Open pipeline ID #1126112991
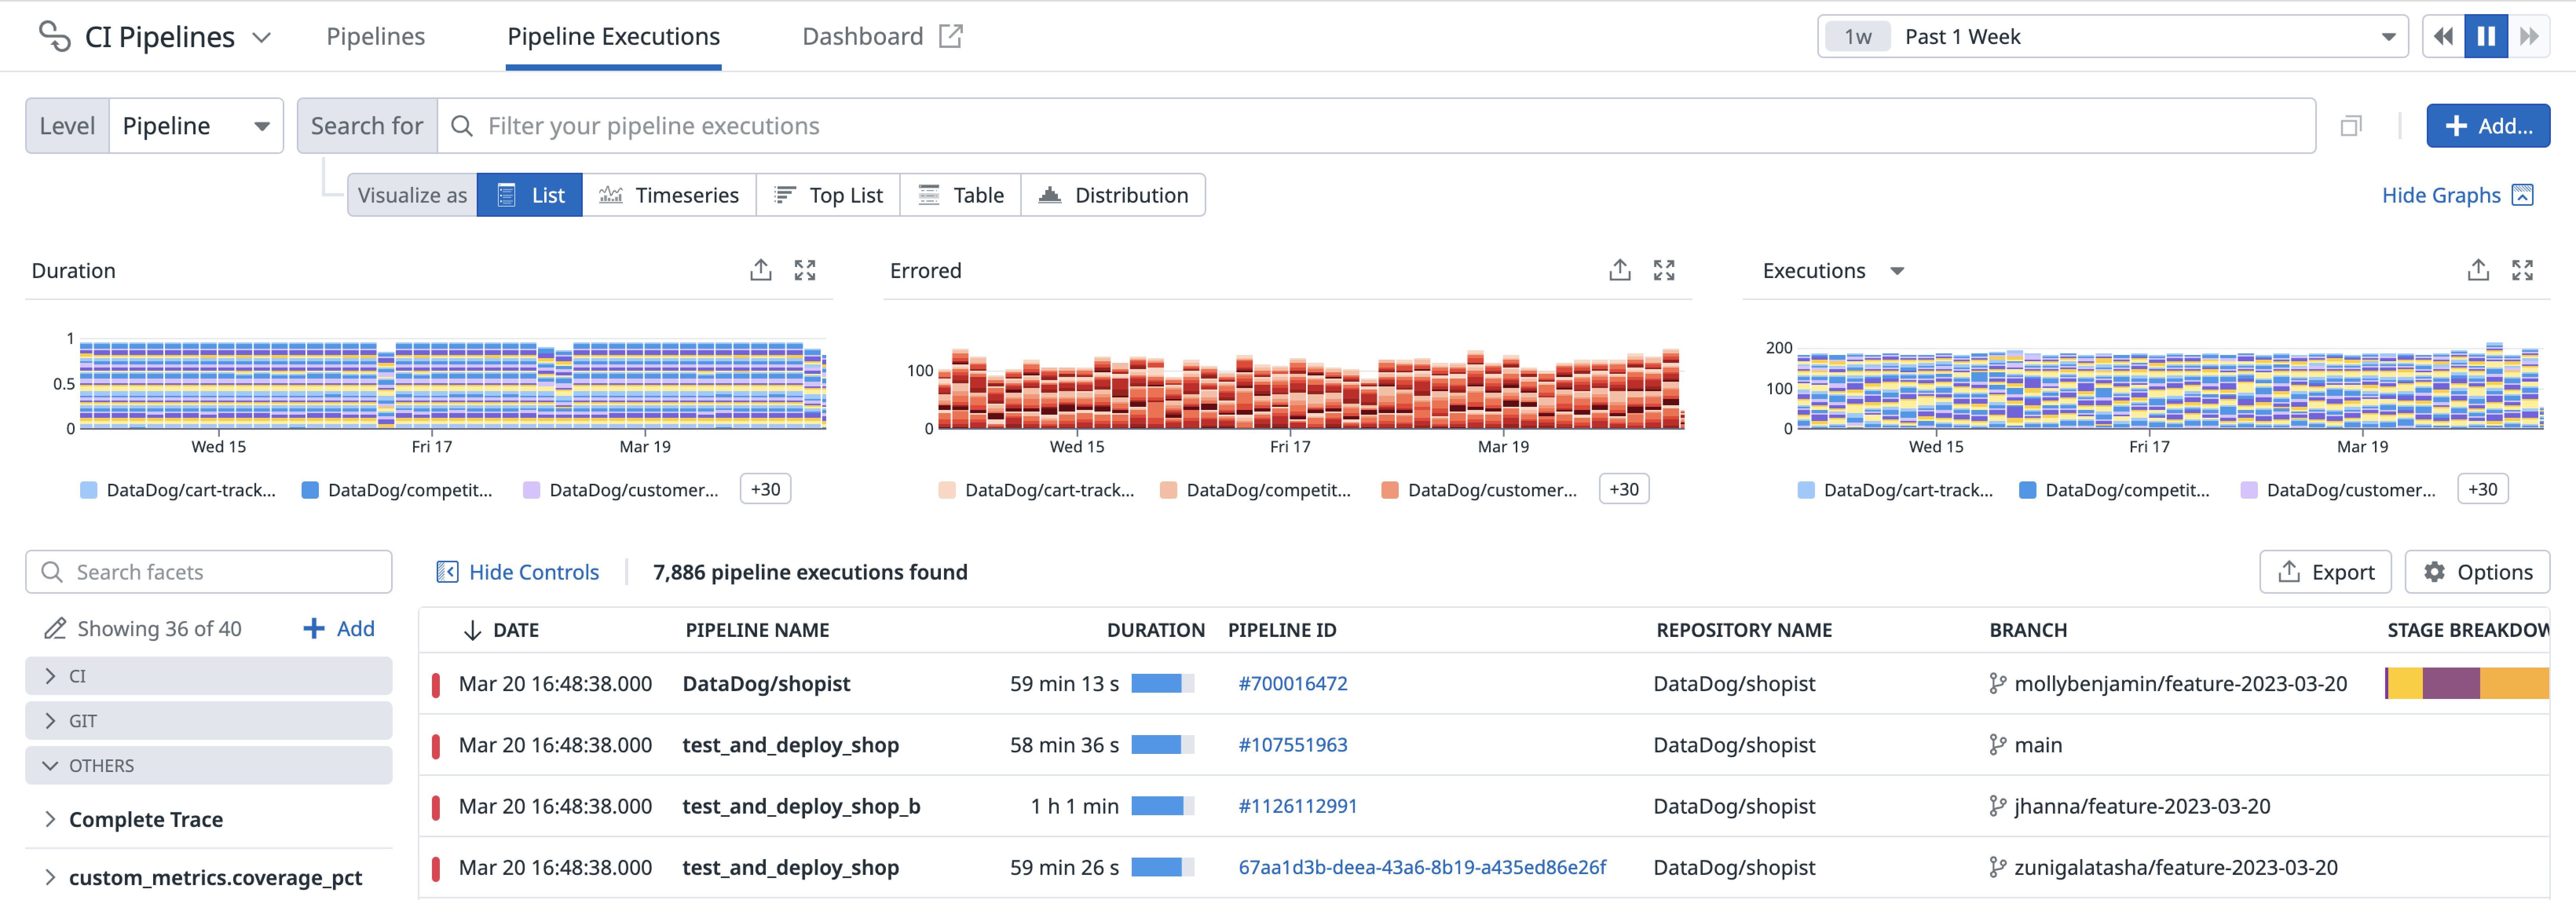Screen dimensions: 2576x900 1297,806
